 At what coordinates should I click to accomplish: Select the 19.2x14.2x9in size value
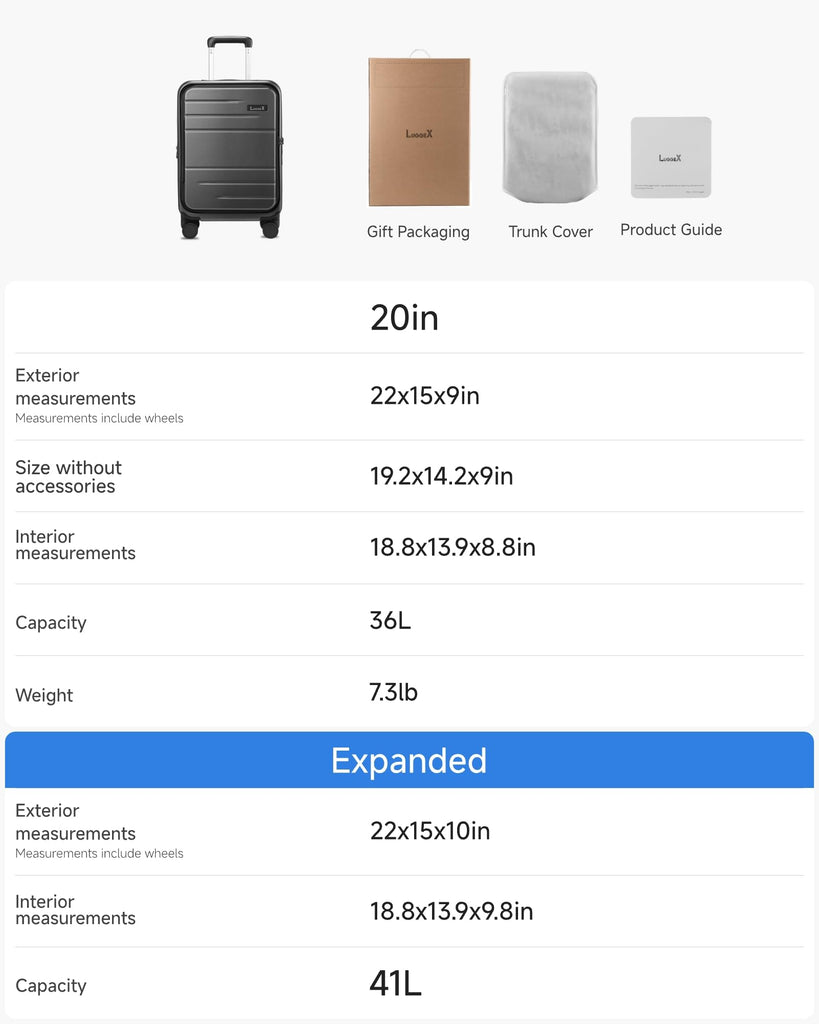[441, 476]
